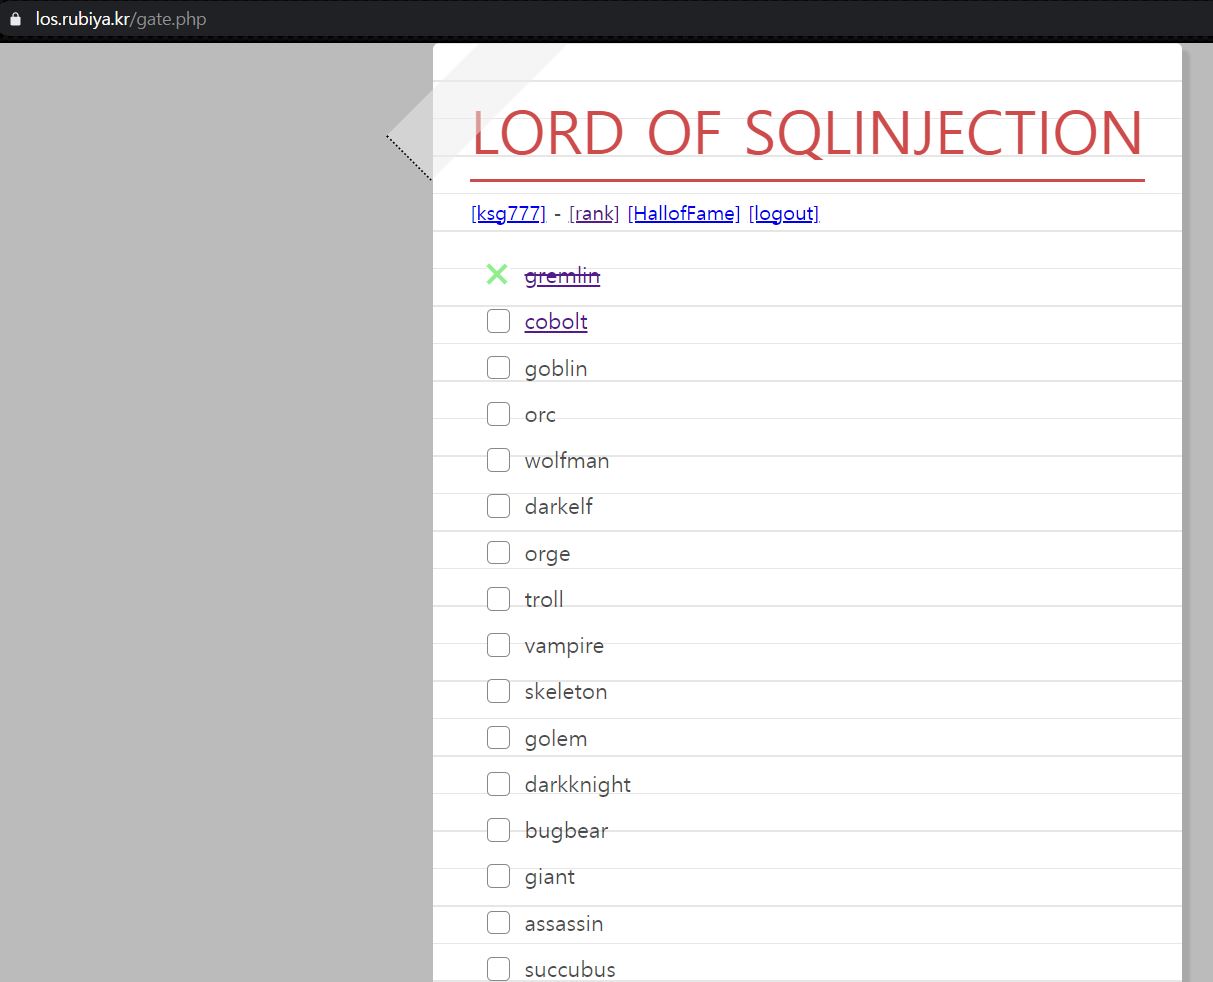Toggle the checkbox next to goblin
The image size is (1213, 982).
498,367
